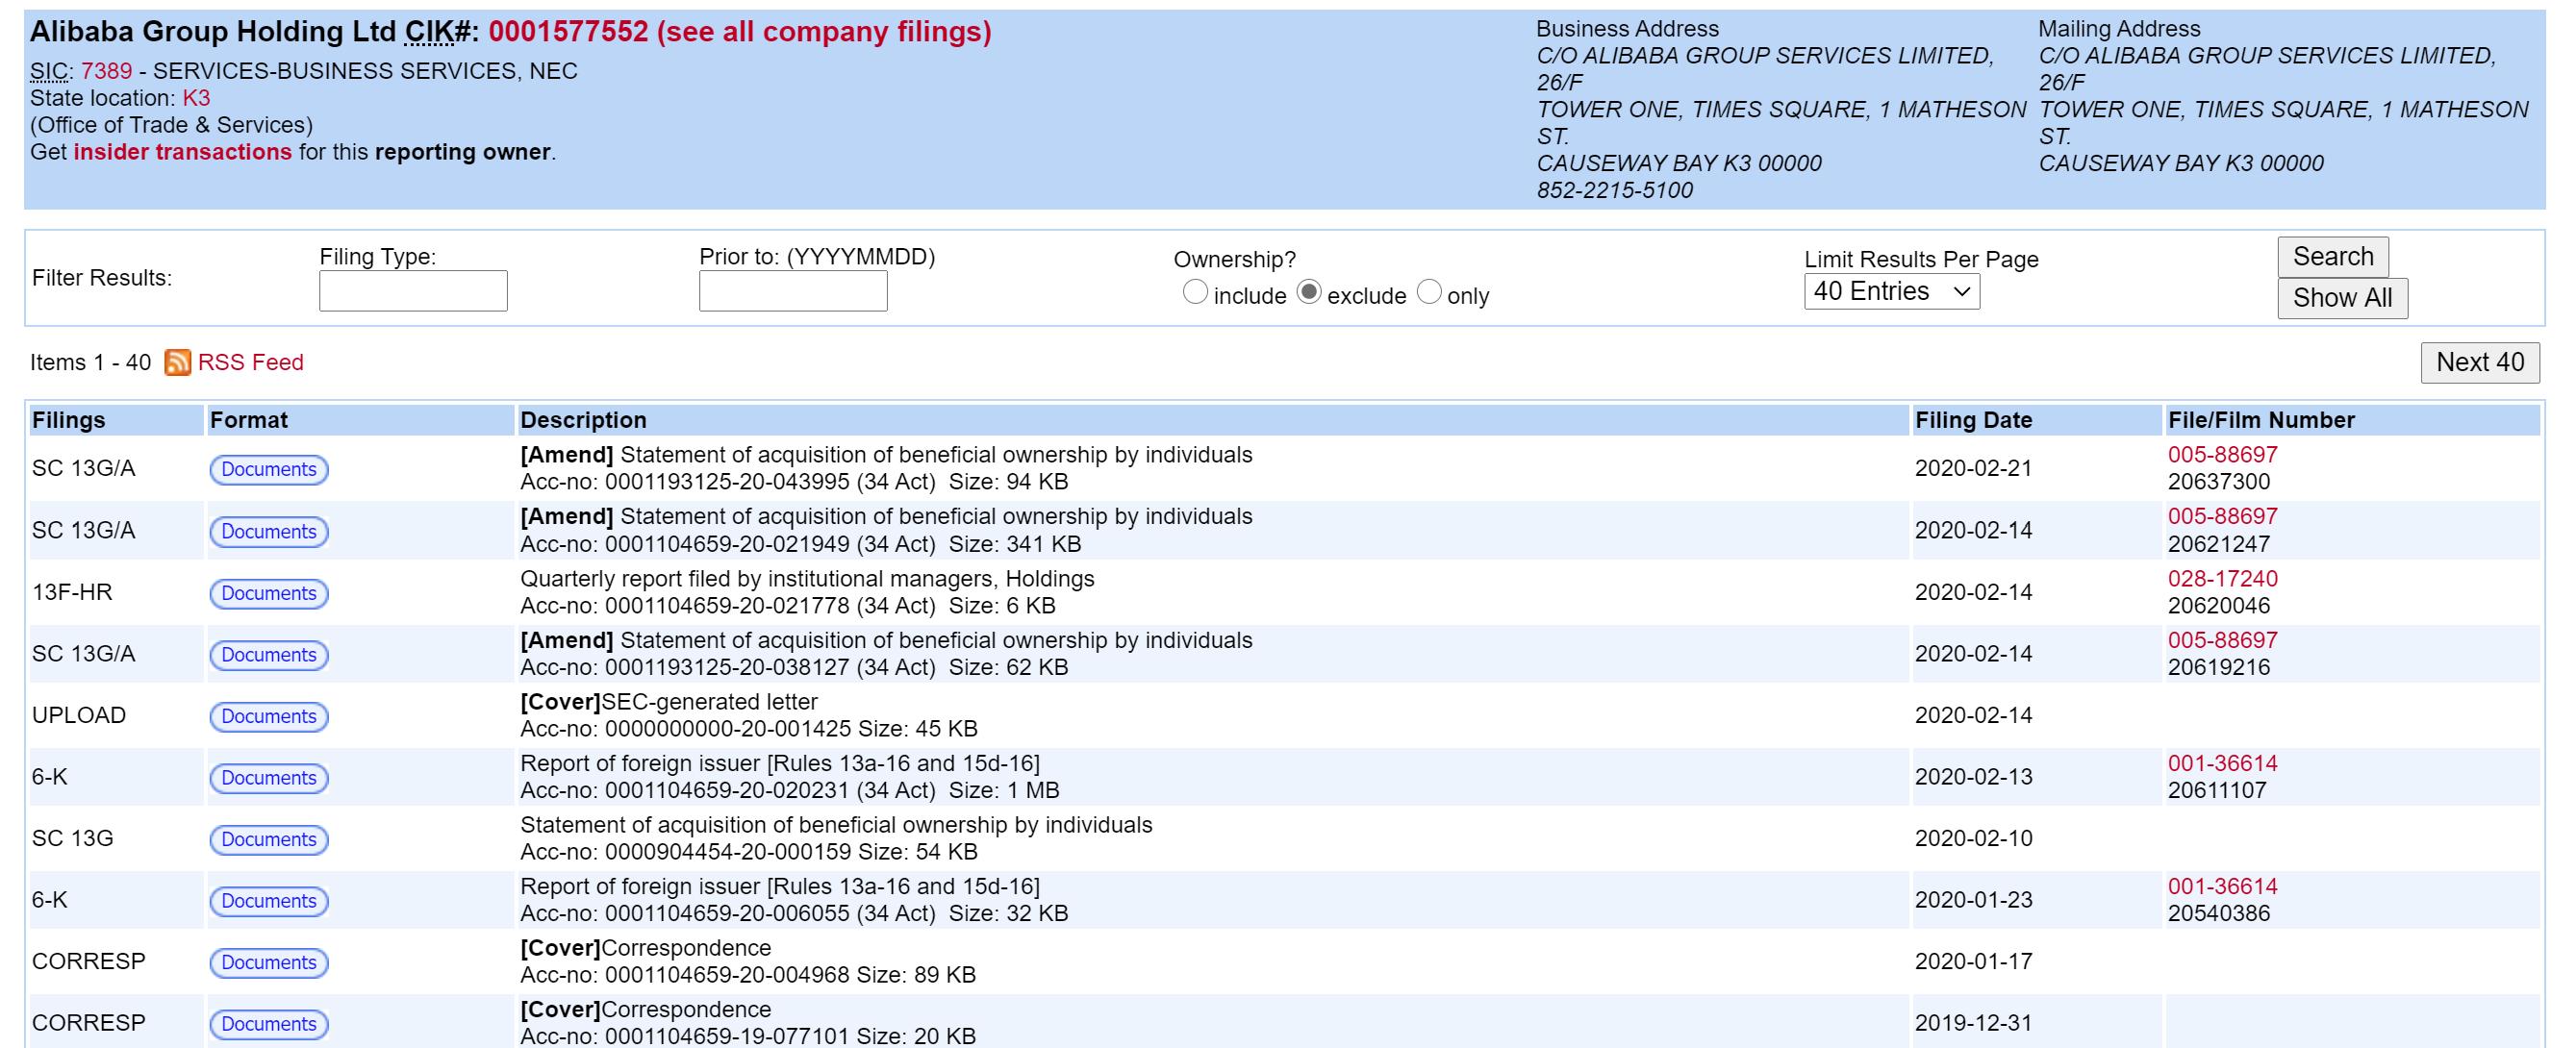The height and width of the screenshot is (1048, 2576).
Task: Go to Next 40 results
Action: coord(2479,362)
